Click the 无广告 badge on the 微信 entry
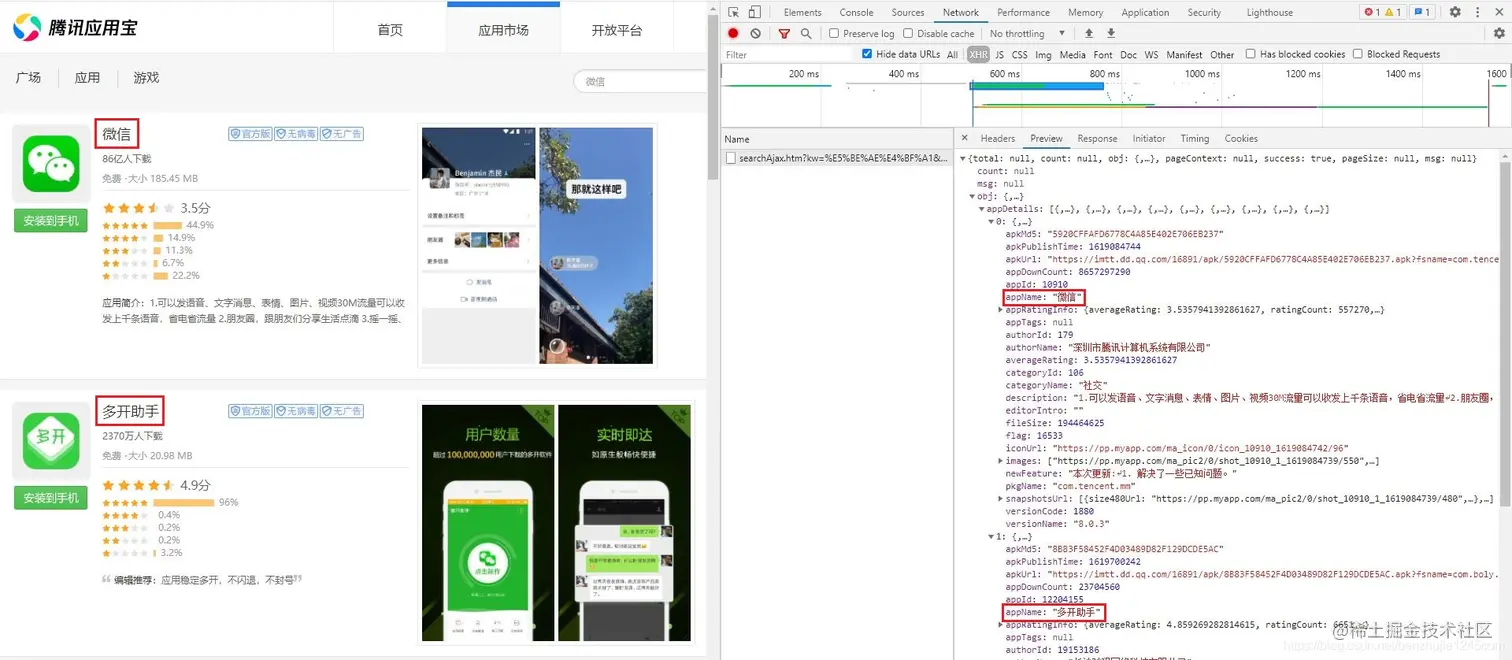 pyautogui.click(x=342, y=133)
